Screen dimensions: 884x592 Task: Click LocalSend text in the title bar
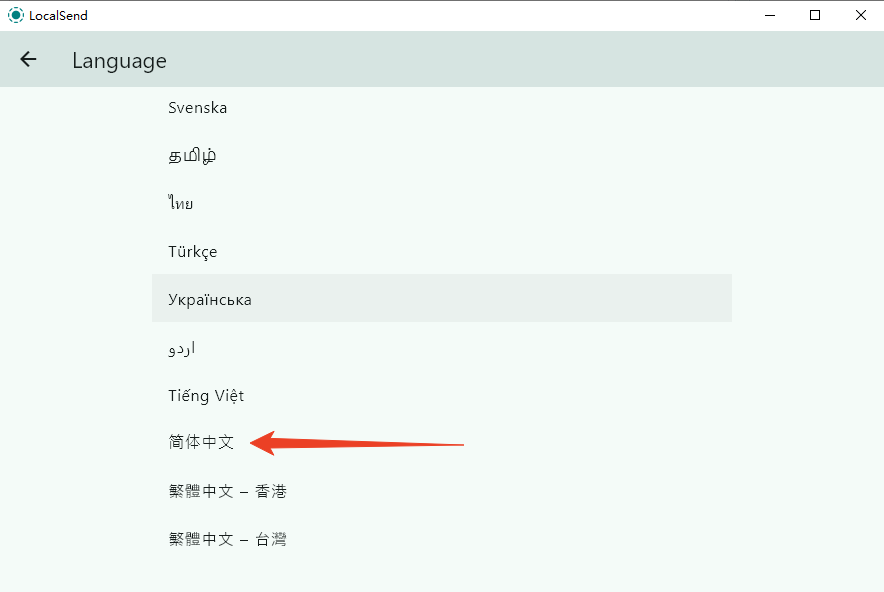56,15
